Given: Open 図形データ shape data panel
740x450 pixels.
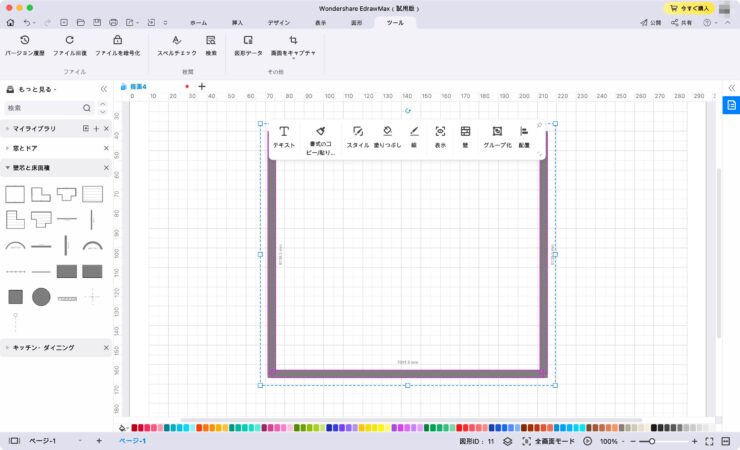Looking at the screenshot, I should click(248, 45).
